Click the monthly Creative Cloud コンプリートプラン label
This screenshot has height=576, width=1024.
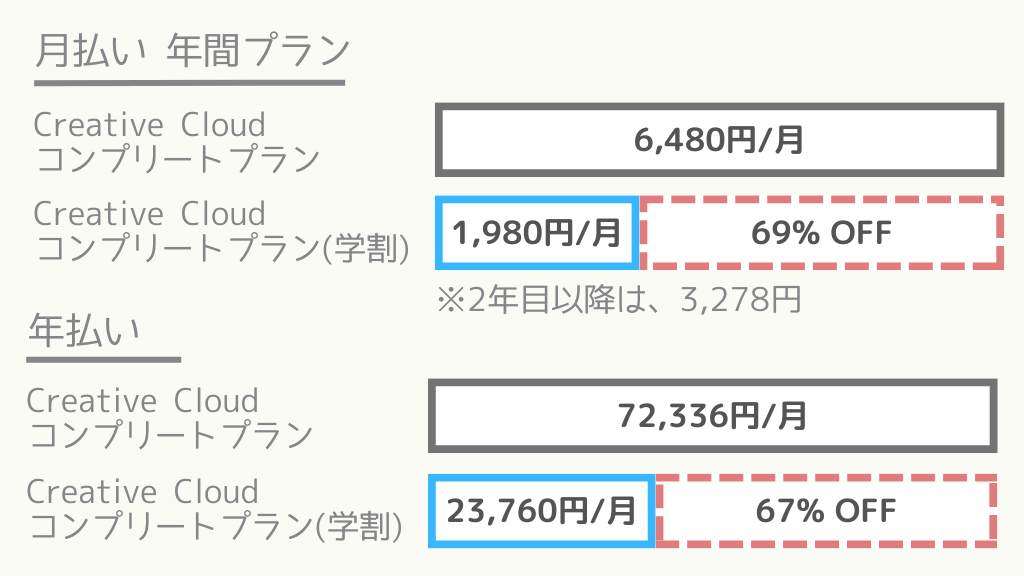[x=176, y=142]
